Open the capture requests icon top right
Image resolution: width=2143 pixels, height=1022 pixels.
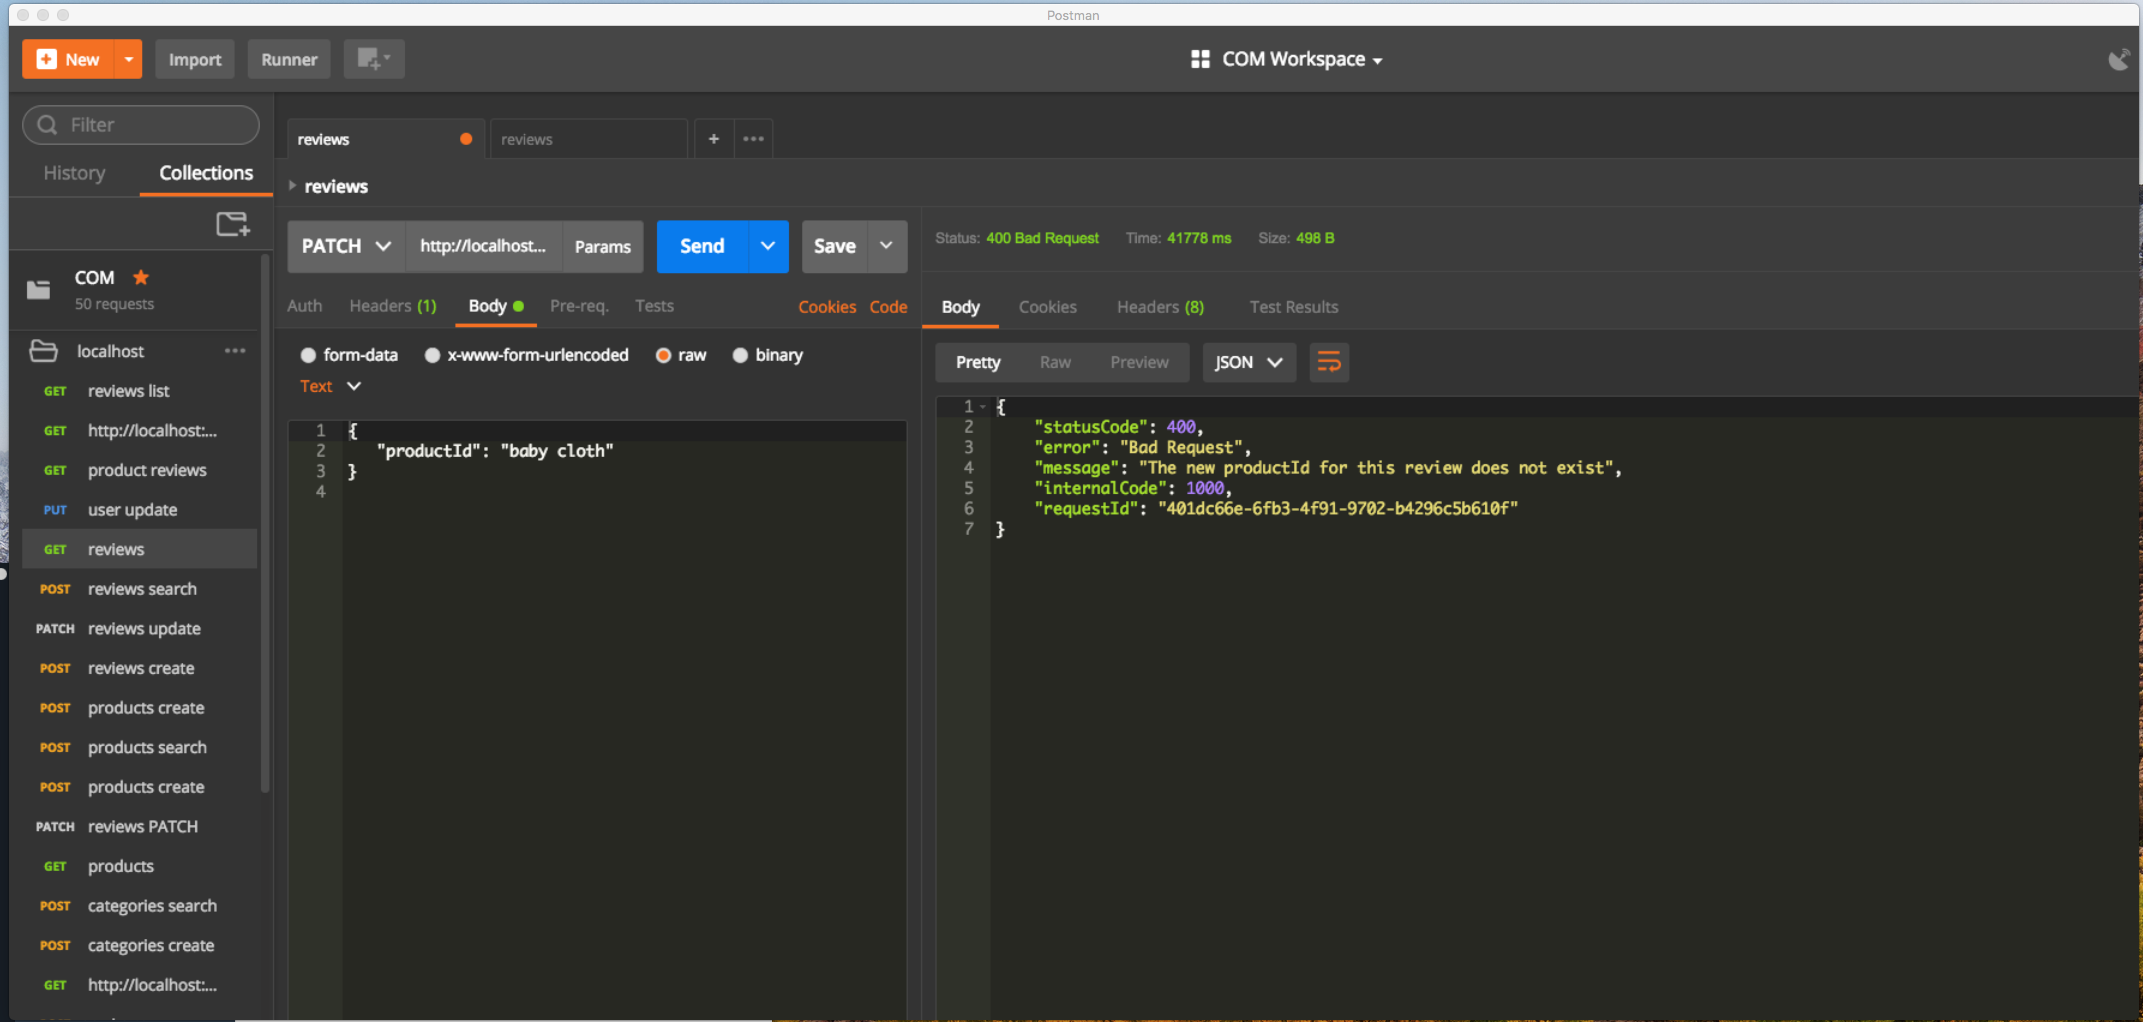tap(2118, 59)
